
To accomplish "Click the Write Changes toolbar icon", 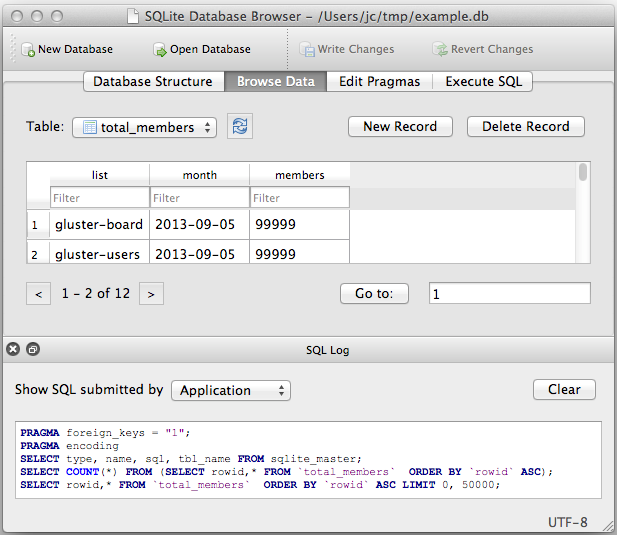I will tap(307, 50).
